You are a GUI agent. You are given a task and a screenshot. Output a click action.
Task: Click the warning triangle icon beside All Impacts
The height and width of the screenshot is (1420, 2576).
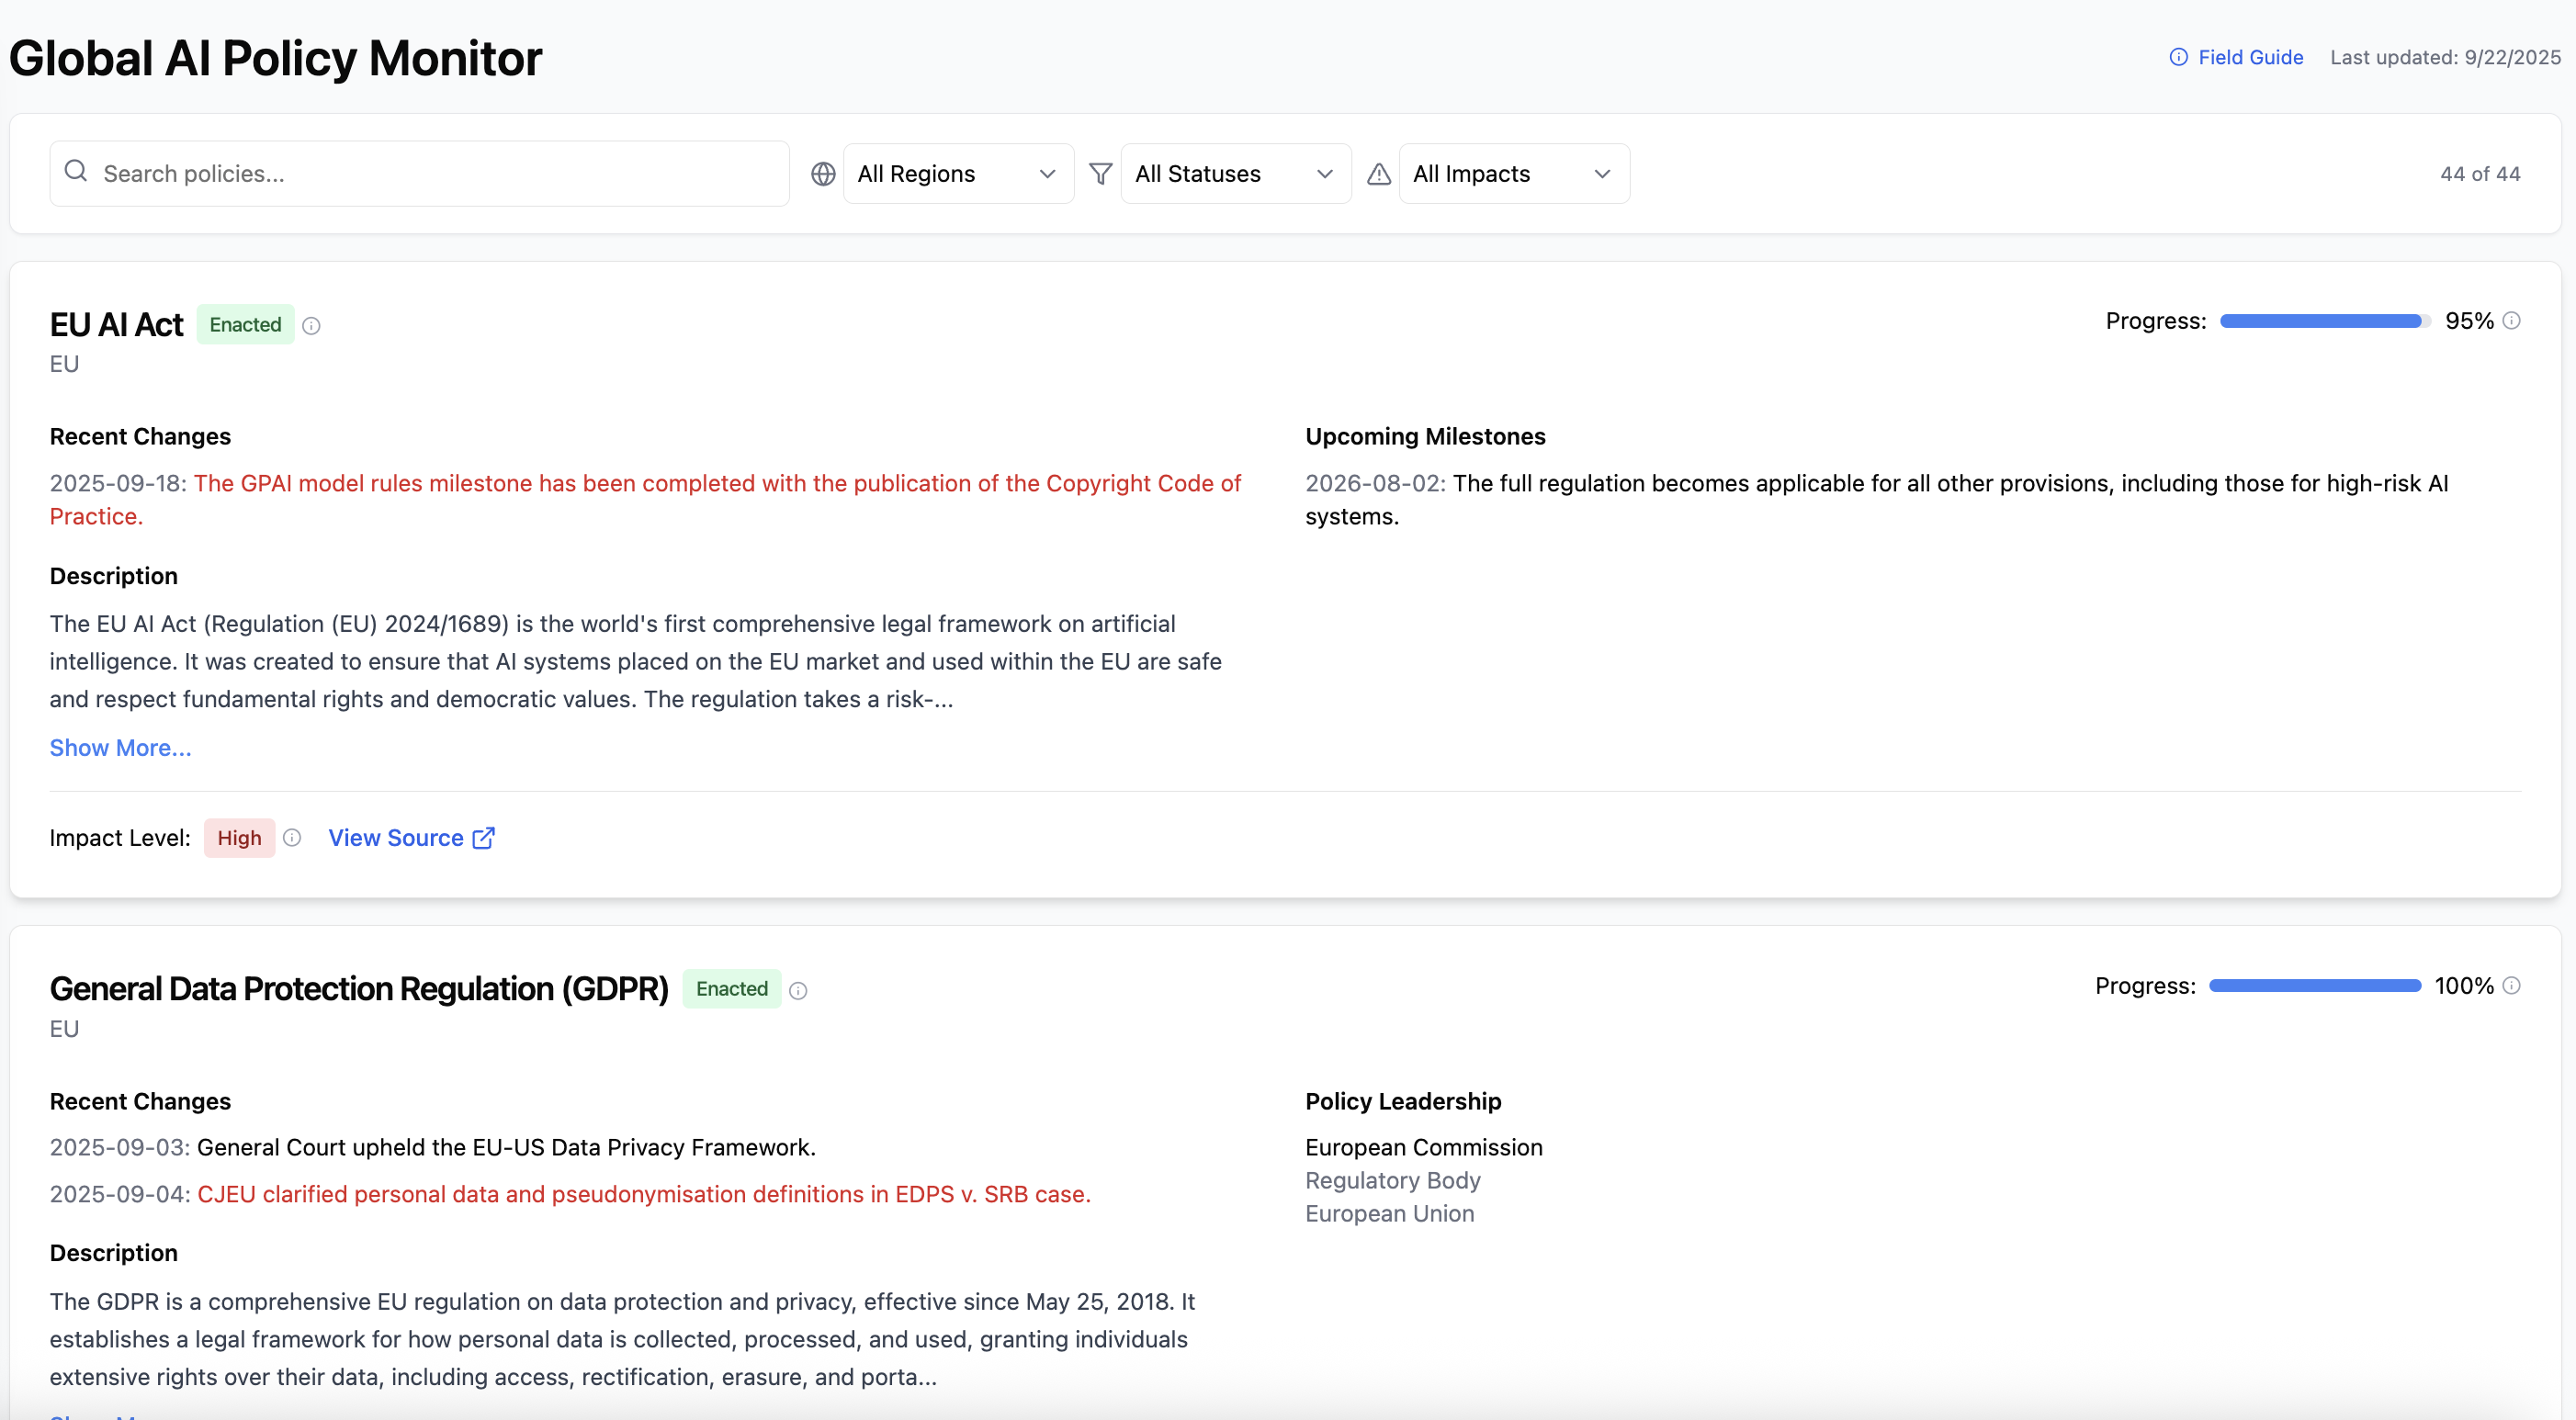pyautogui.click(x=1377, y=173)
